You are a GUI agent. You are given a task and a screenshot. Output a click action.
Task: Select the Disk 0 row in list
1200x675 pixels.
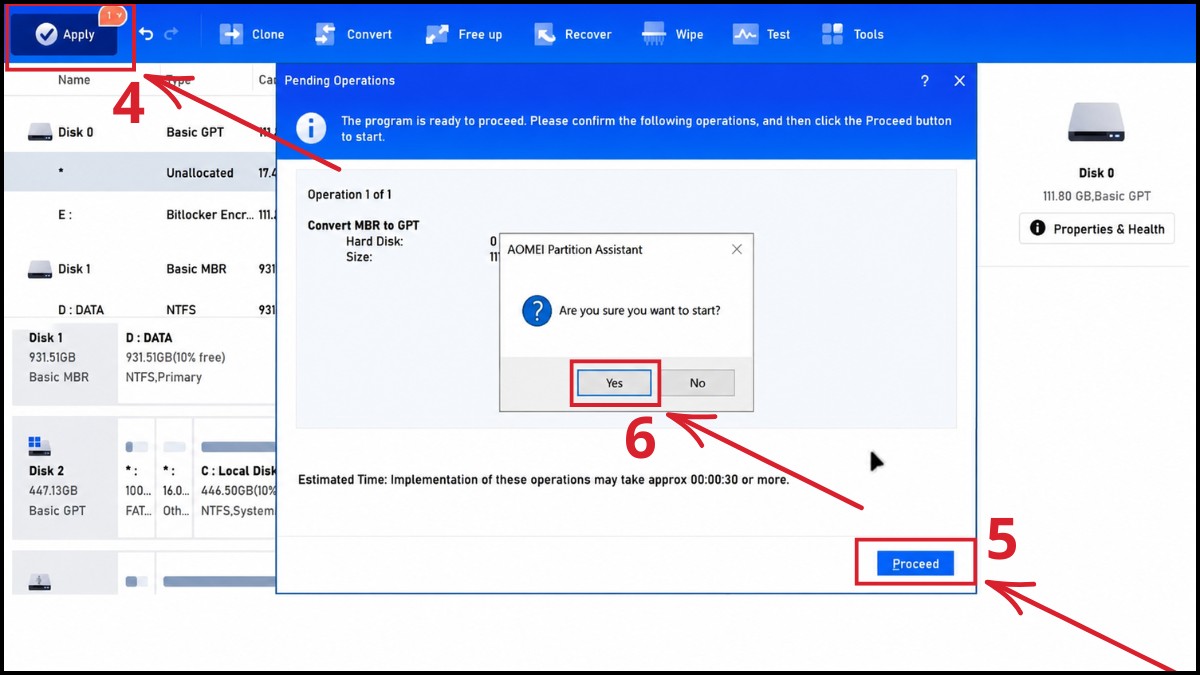[x=140, y=132]
